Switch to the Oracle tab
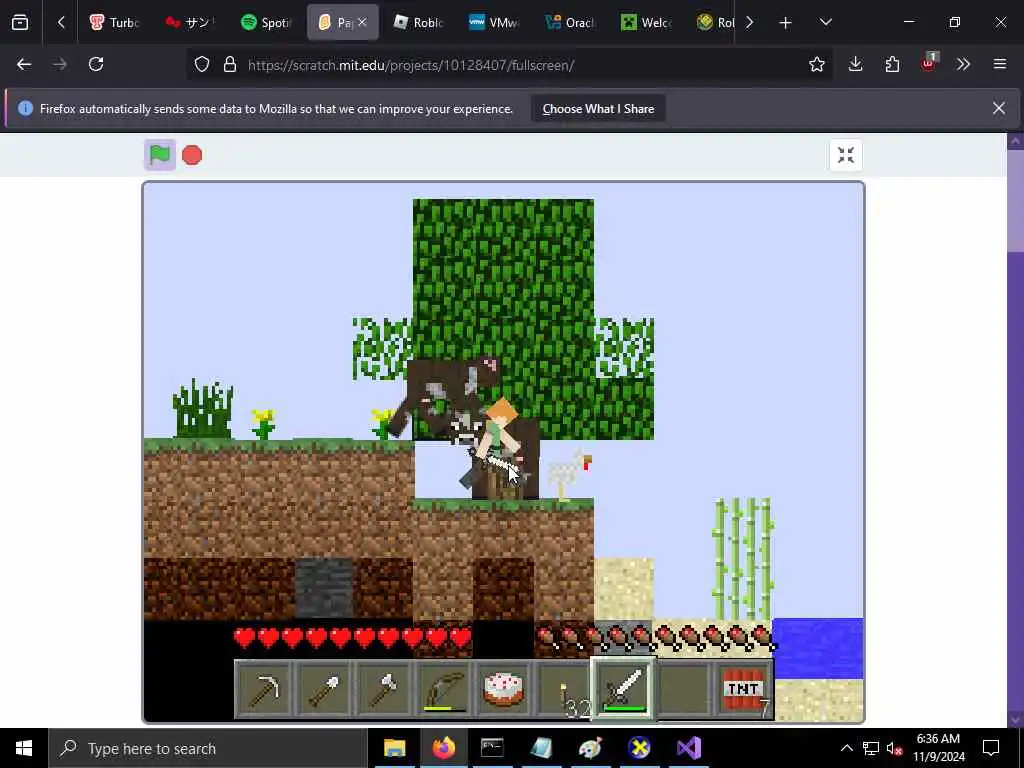Viewport: 1024px width, 768px height. [570, 22]
